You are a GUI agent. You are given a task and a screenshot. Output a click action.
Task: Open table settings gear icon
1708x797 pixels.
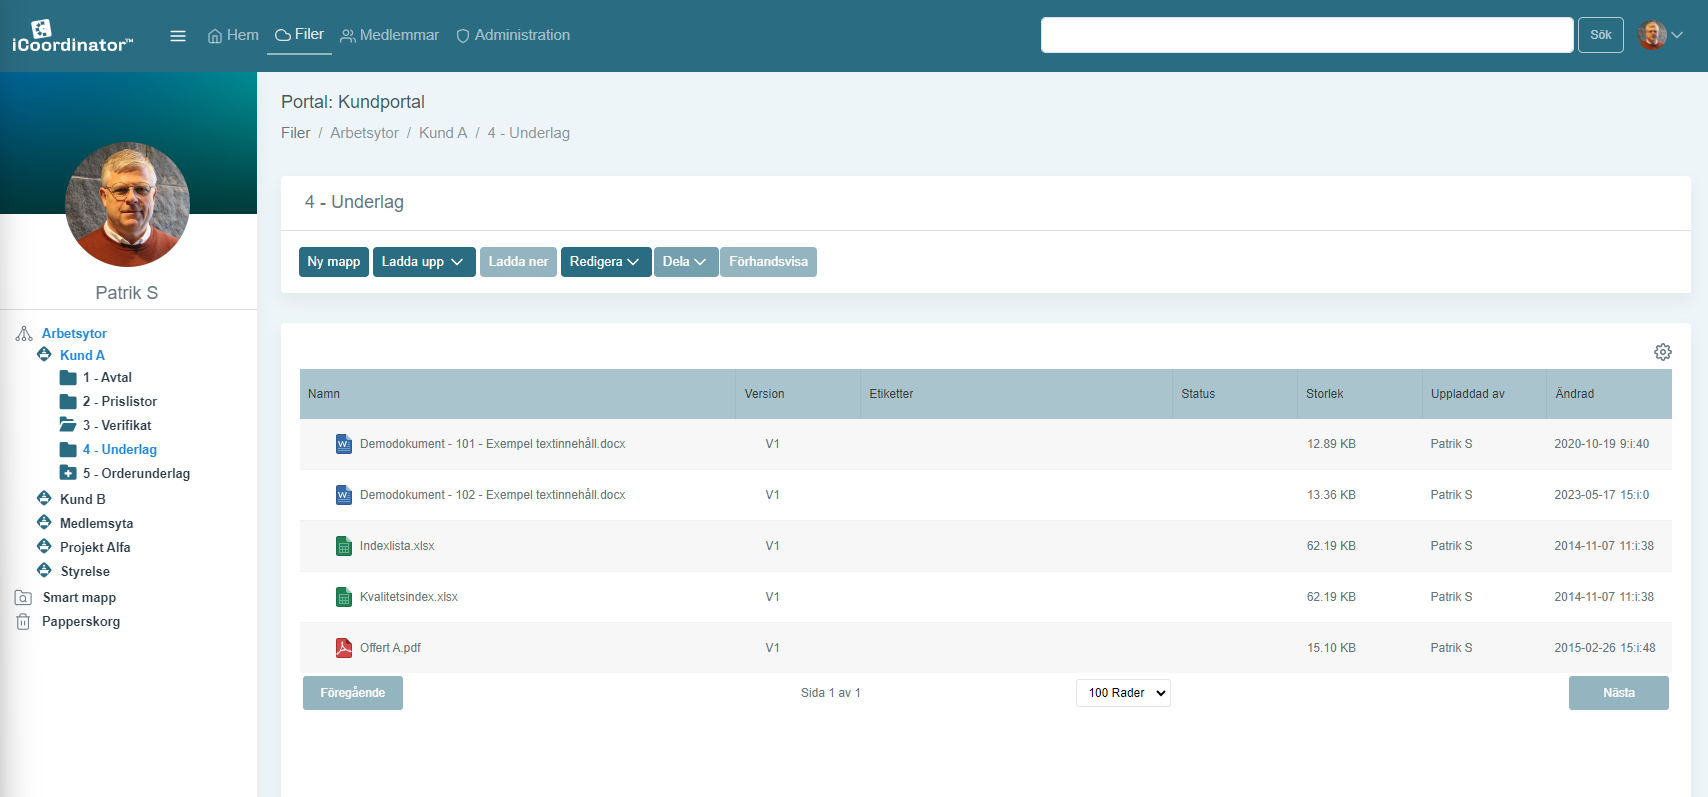1663,352
